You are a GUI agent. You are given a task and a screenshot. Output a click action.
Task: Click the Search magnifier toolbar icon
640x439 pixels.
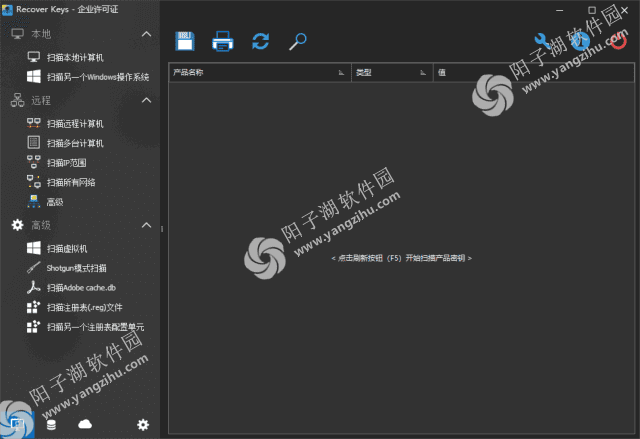[298, 41]
